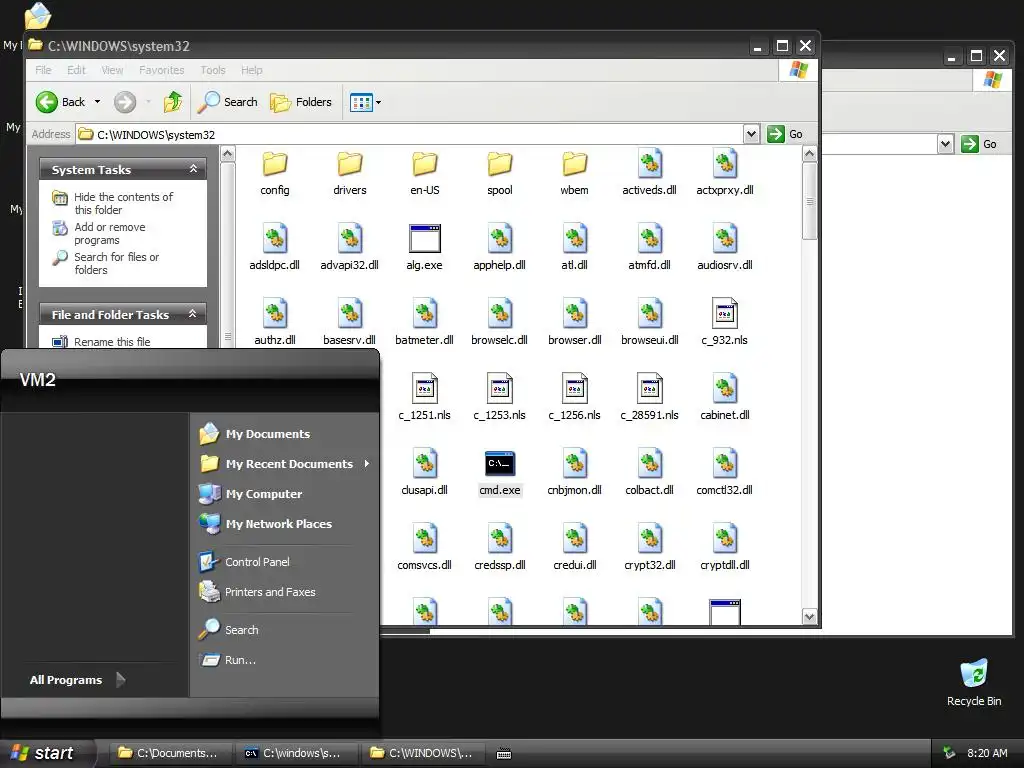Select the en-US folder
Screen dimensions: 1024x768
tap(424, 174)
